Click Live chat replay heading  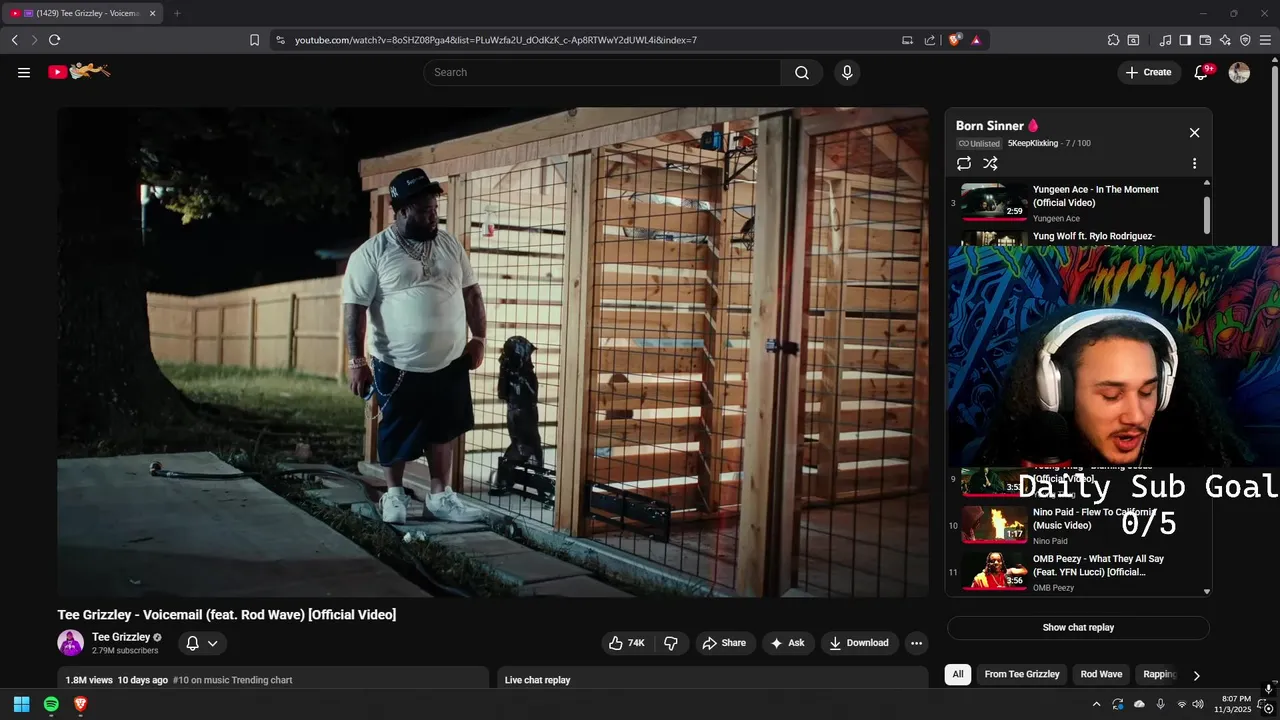point(537,680)
